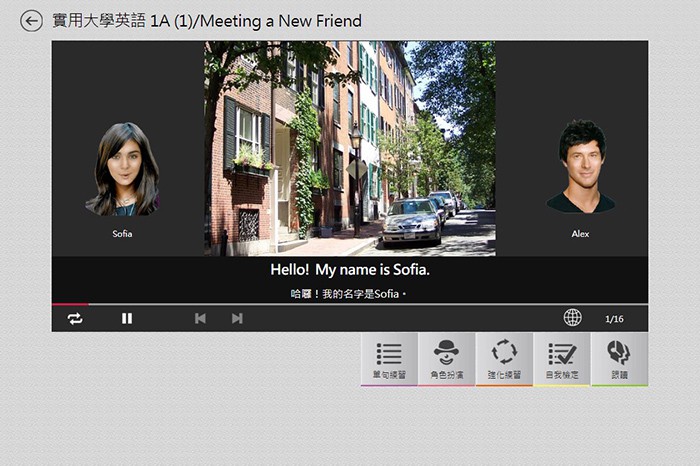Open the 單句練習 sentence practice mode
Screen dimensions: 700x466
(x=389, y=359)
